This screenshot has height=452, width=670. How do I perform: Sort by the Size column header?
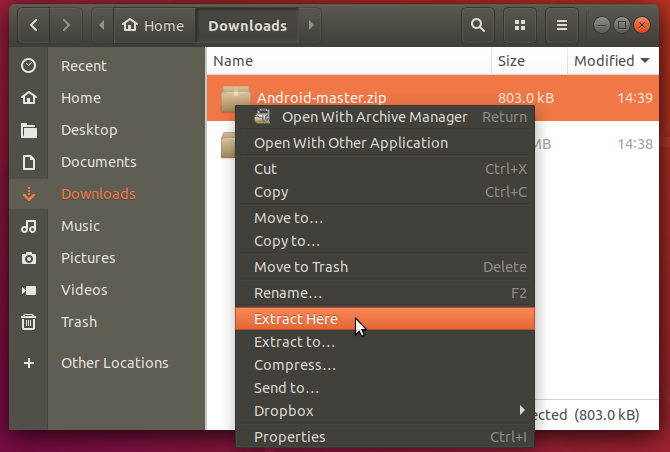(x=529, y=61)
